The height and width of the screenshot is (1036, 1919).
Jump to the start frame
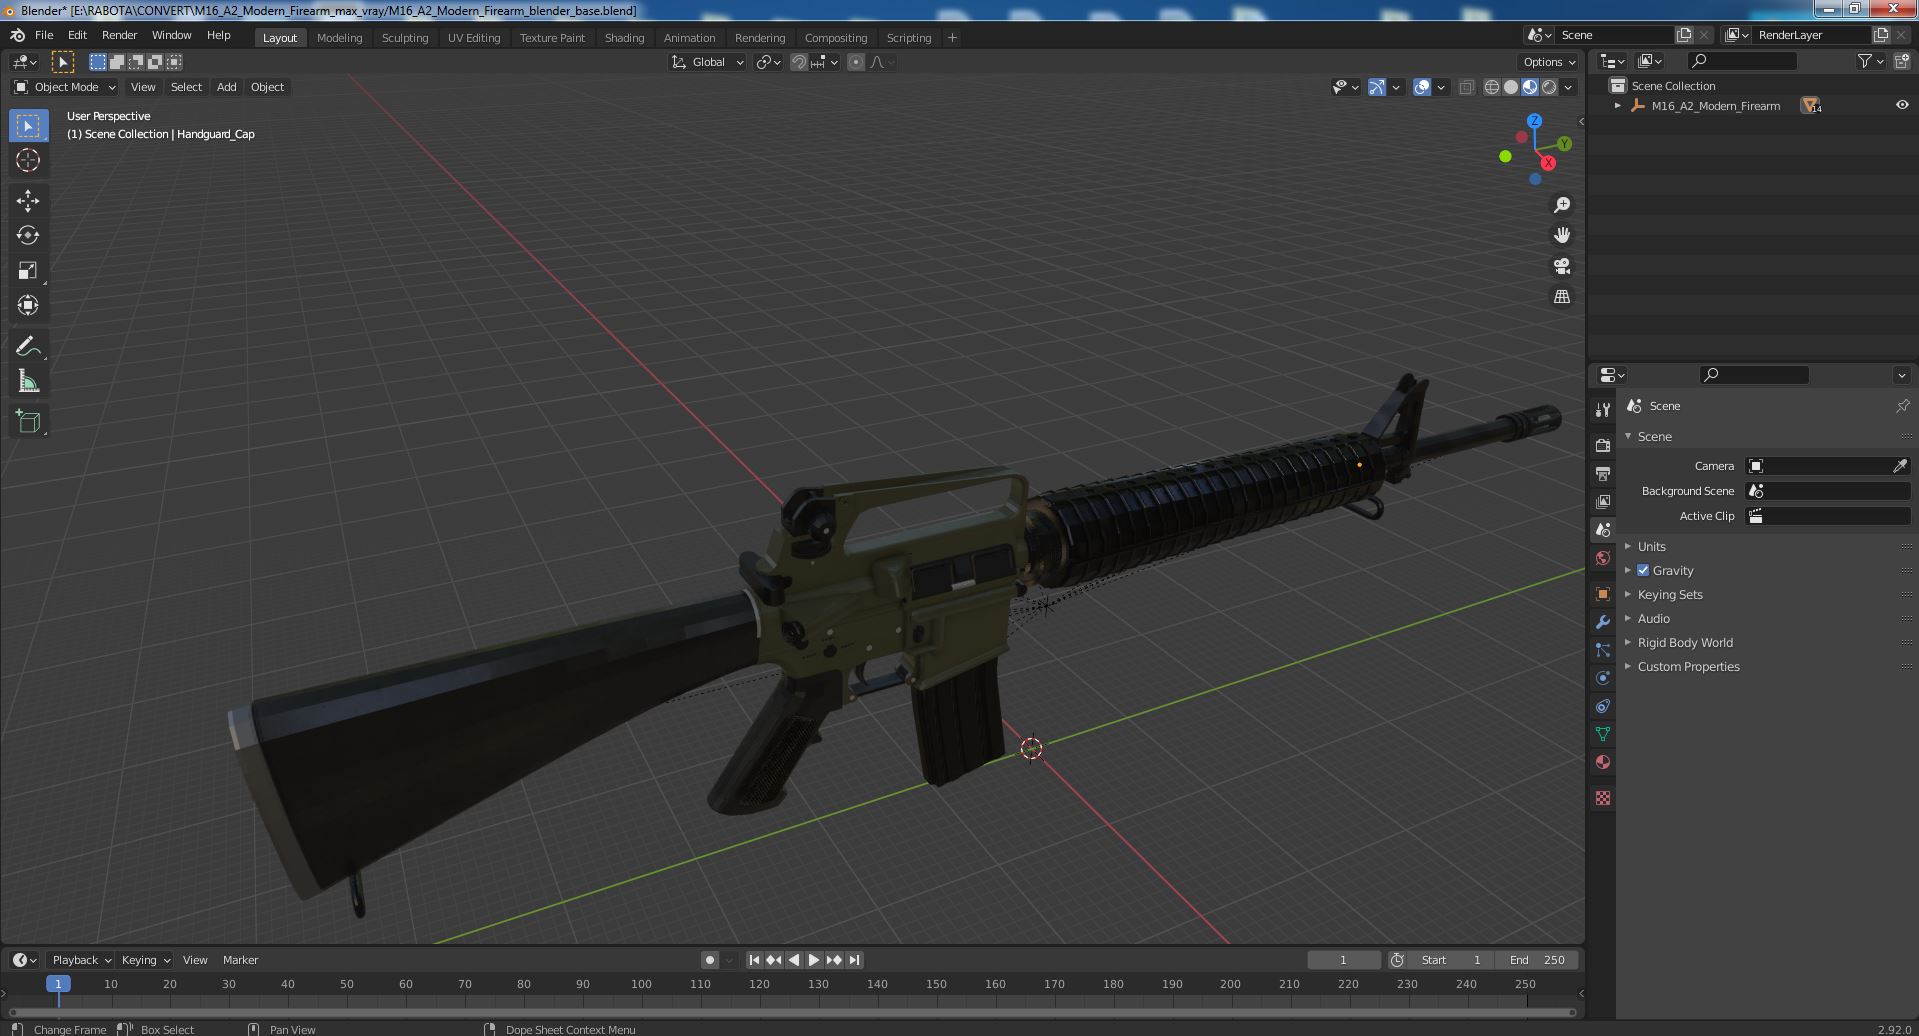click(x=754, y=960)
